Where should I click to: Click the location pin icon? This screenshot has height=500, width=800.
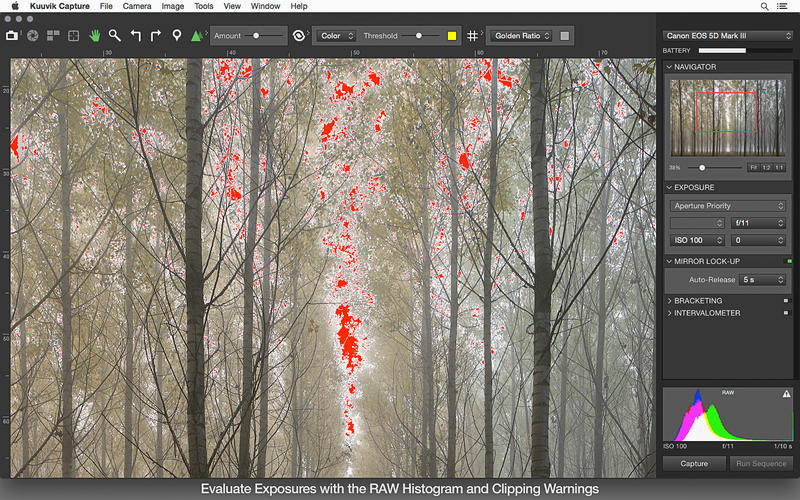[176, 36]
